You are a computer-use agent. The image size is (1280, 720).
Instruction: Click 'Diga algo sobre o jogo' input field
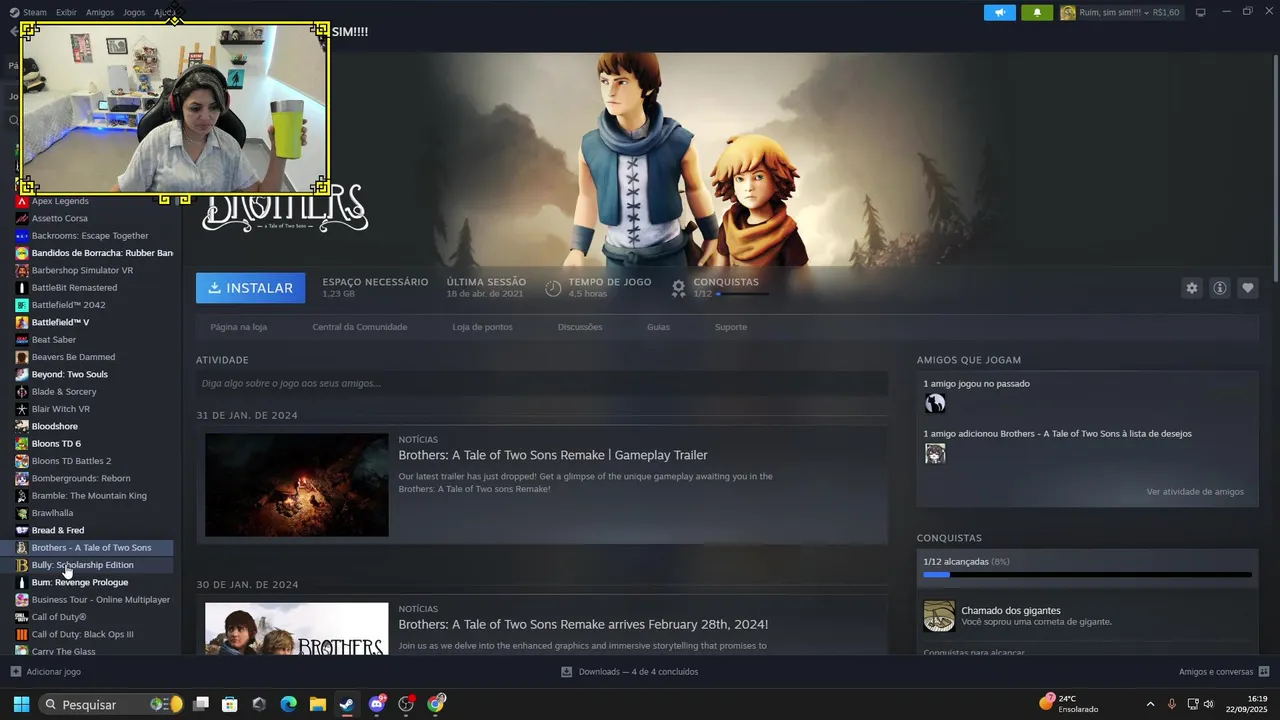(542, 383)
